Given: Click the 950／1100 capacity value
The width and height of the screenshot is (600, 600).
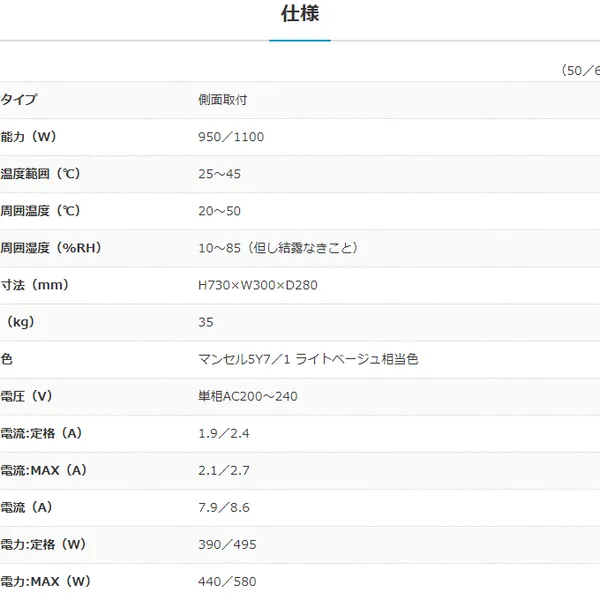Looking at the screenshot, I should pyautogui.click(x=231, y=137).
